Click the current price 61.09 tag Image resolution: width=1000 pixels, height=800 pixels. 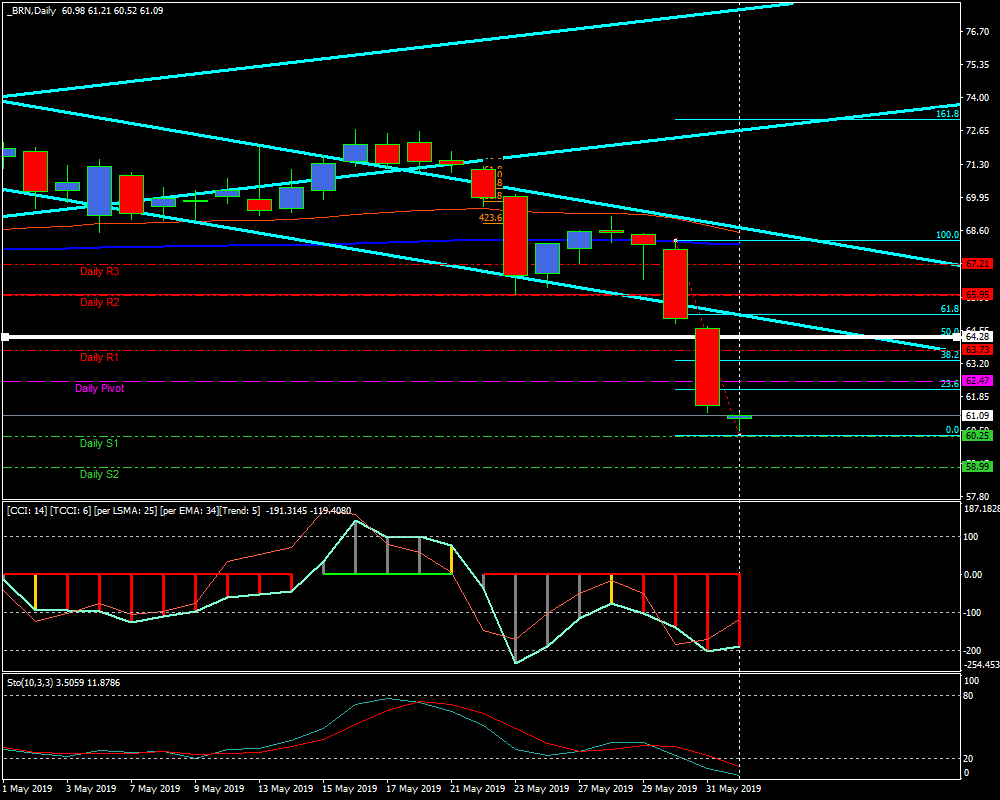976,416
